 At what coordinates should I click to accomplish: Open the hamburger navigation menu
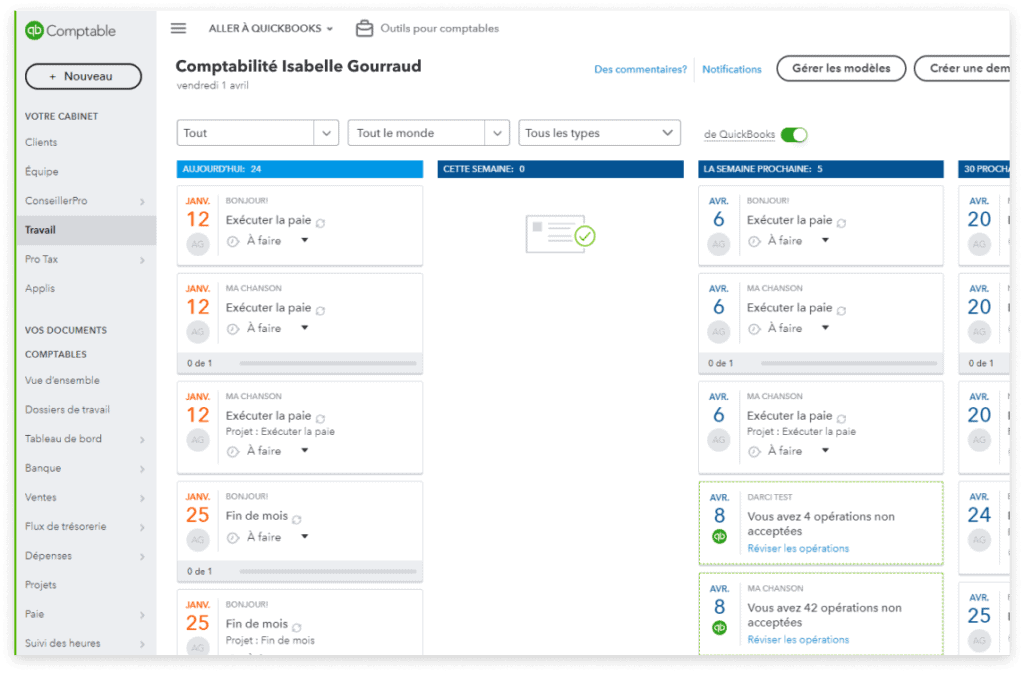click(x=178, y=28)
